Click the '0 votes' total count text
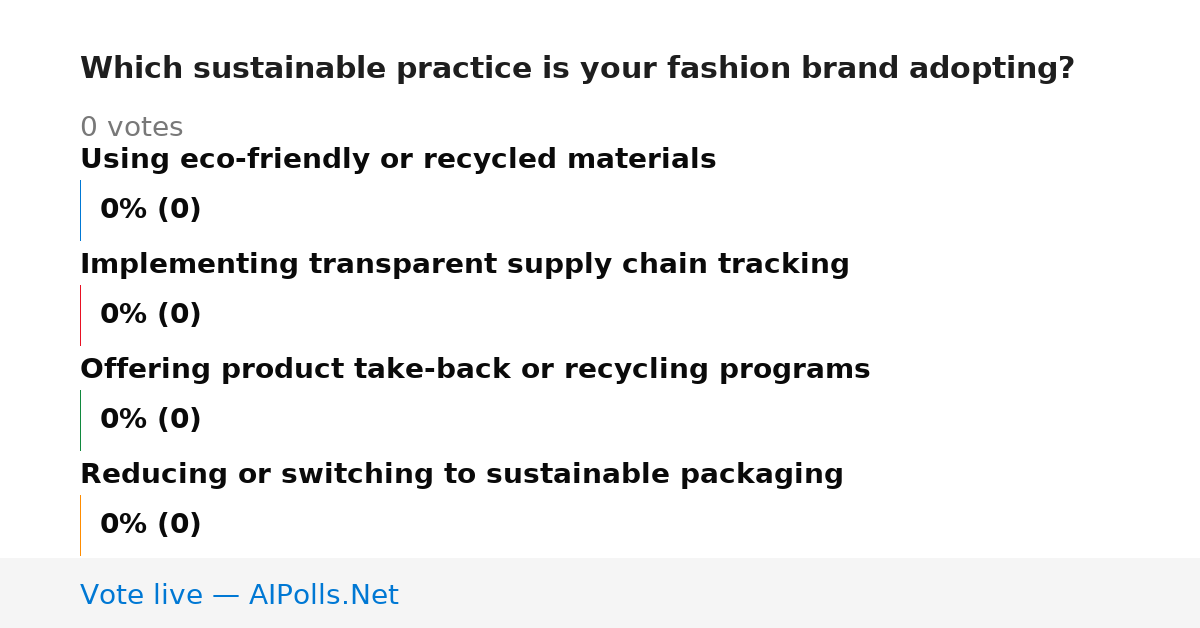 tap(131, 128)
